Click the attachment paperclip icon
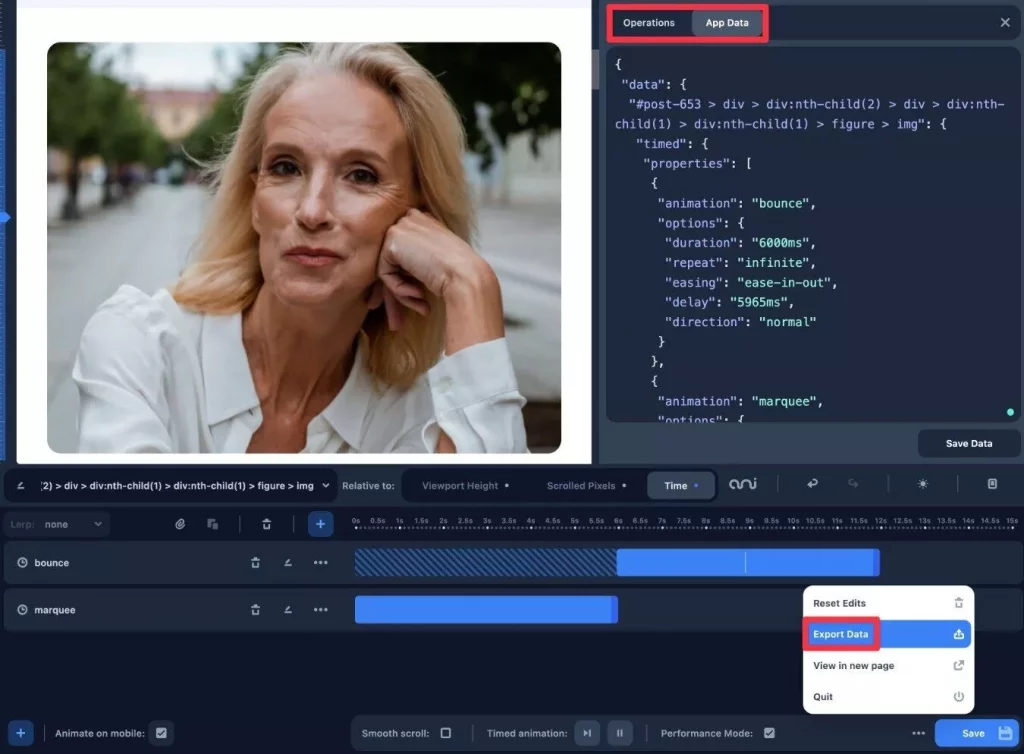The height and width of the screenshot is (754, 1024). pyautogui.click(x=180, y=524)
